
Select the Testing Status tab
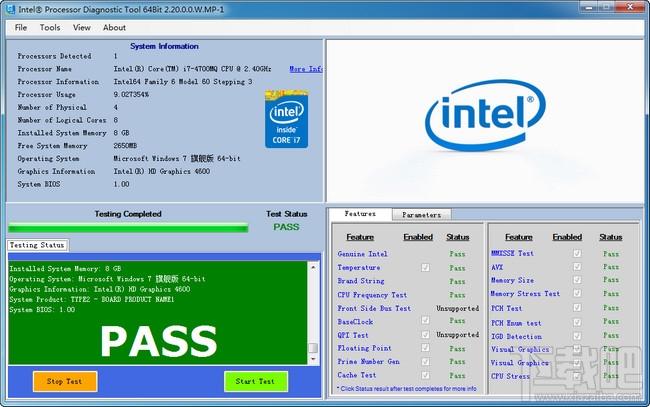[x=37, y=245]
